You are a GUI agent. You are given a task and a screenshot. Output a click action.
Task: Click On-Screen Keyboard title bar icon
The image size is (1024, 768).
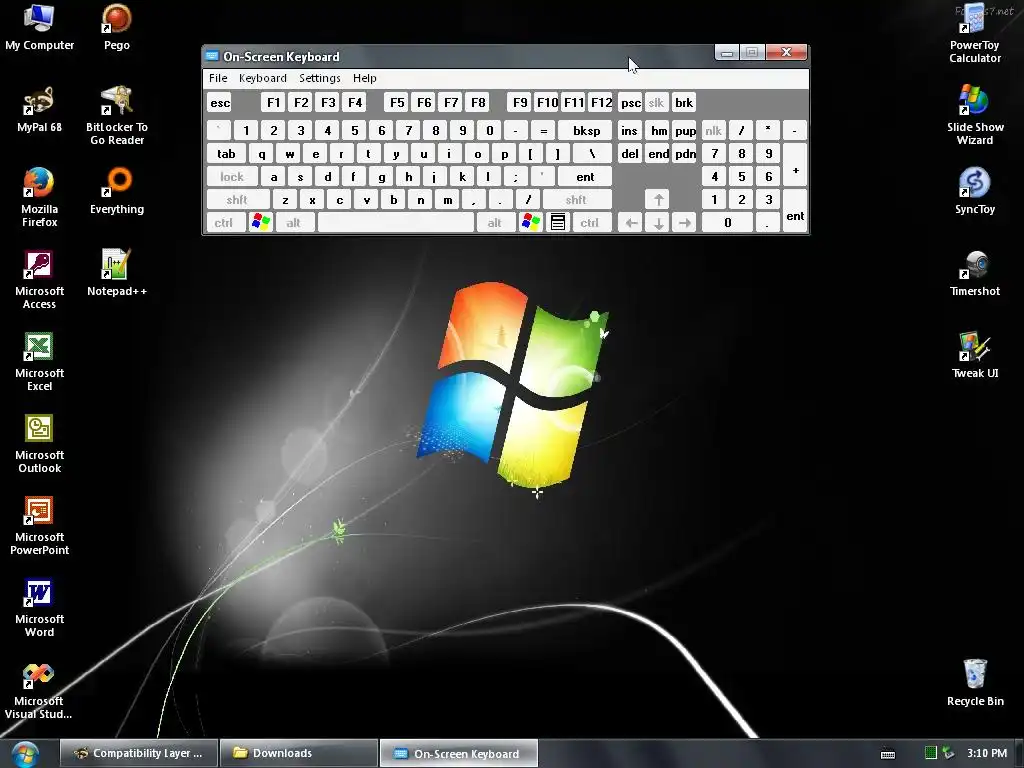(212, 56)
